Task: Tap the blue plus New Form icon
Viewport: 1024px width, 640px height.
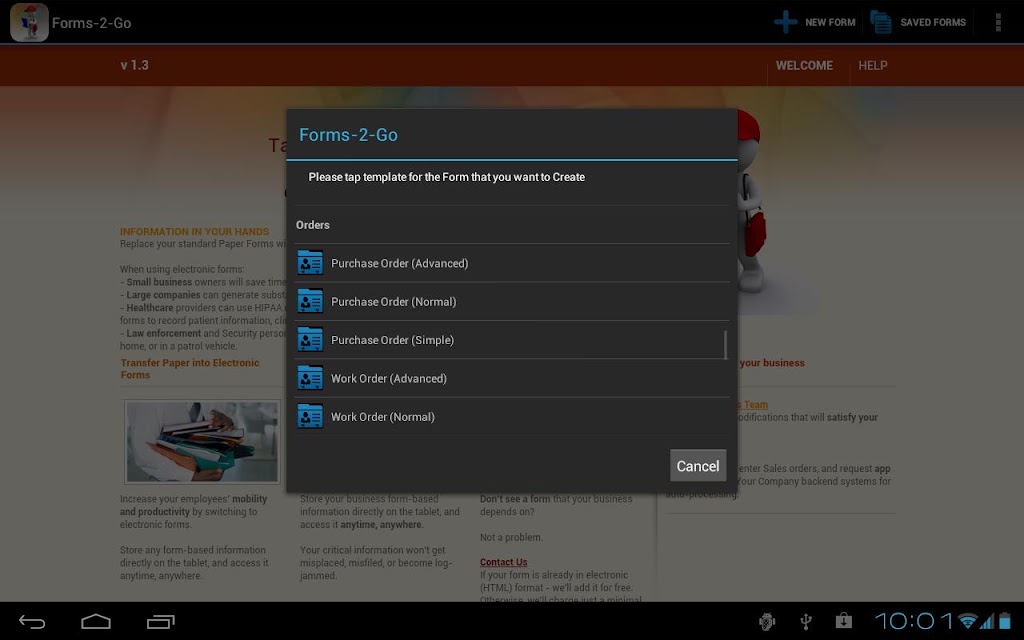Action: [785, 22]
